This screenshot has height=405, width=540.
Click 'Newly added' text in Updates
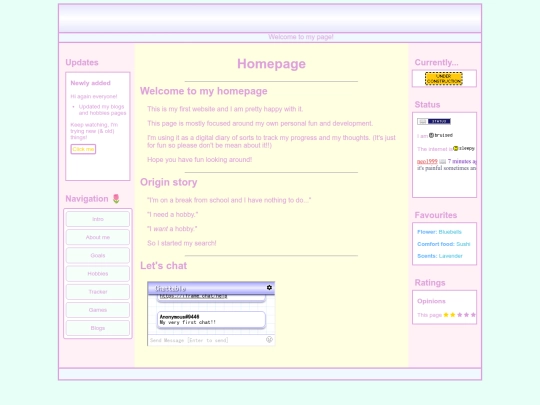pyautogui.click(x=91, y=83)
